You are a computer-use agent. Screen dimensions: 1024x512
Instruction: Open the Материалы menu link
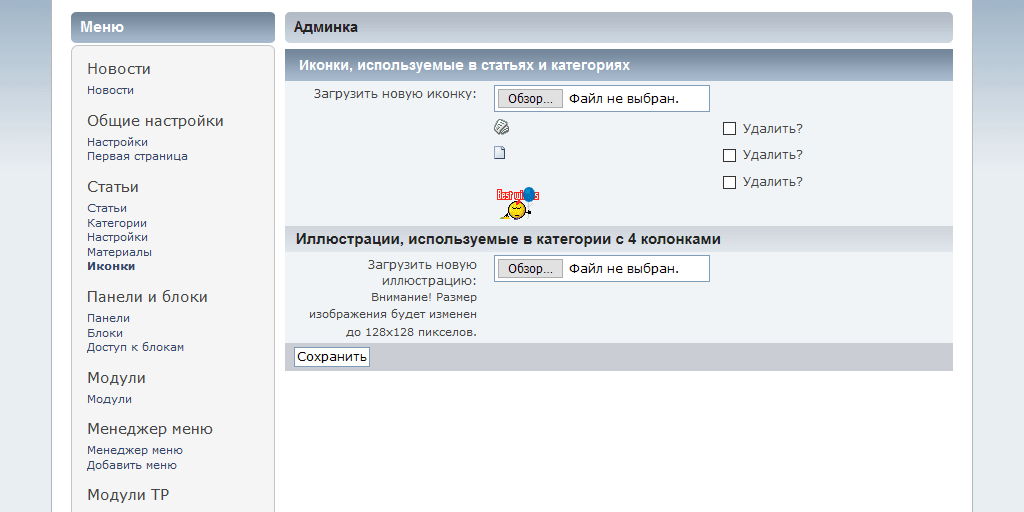click(119, 252)
